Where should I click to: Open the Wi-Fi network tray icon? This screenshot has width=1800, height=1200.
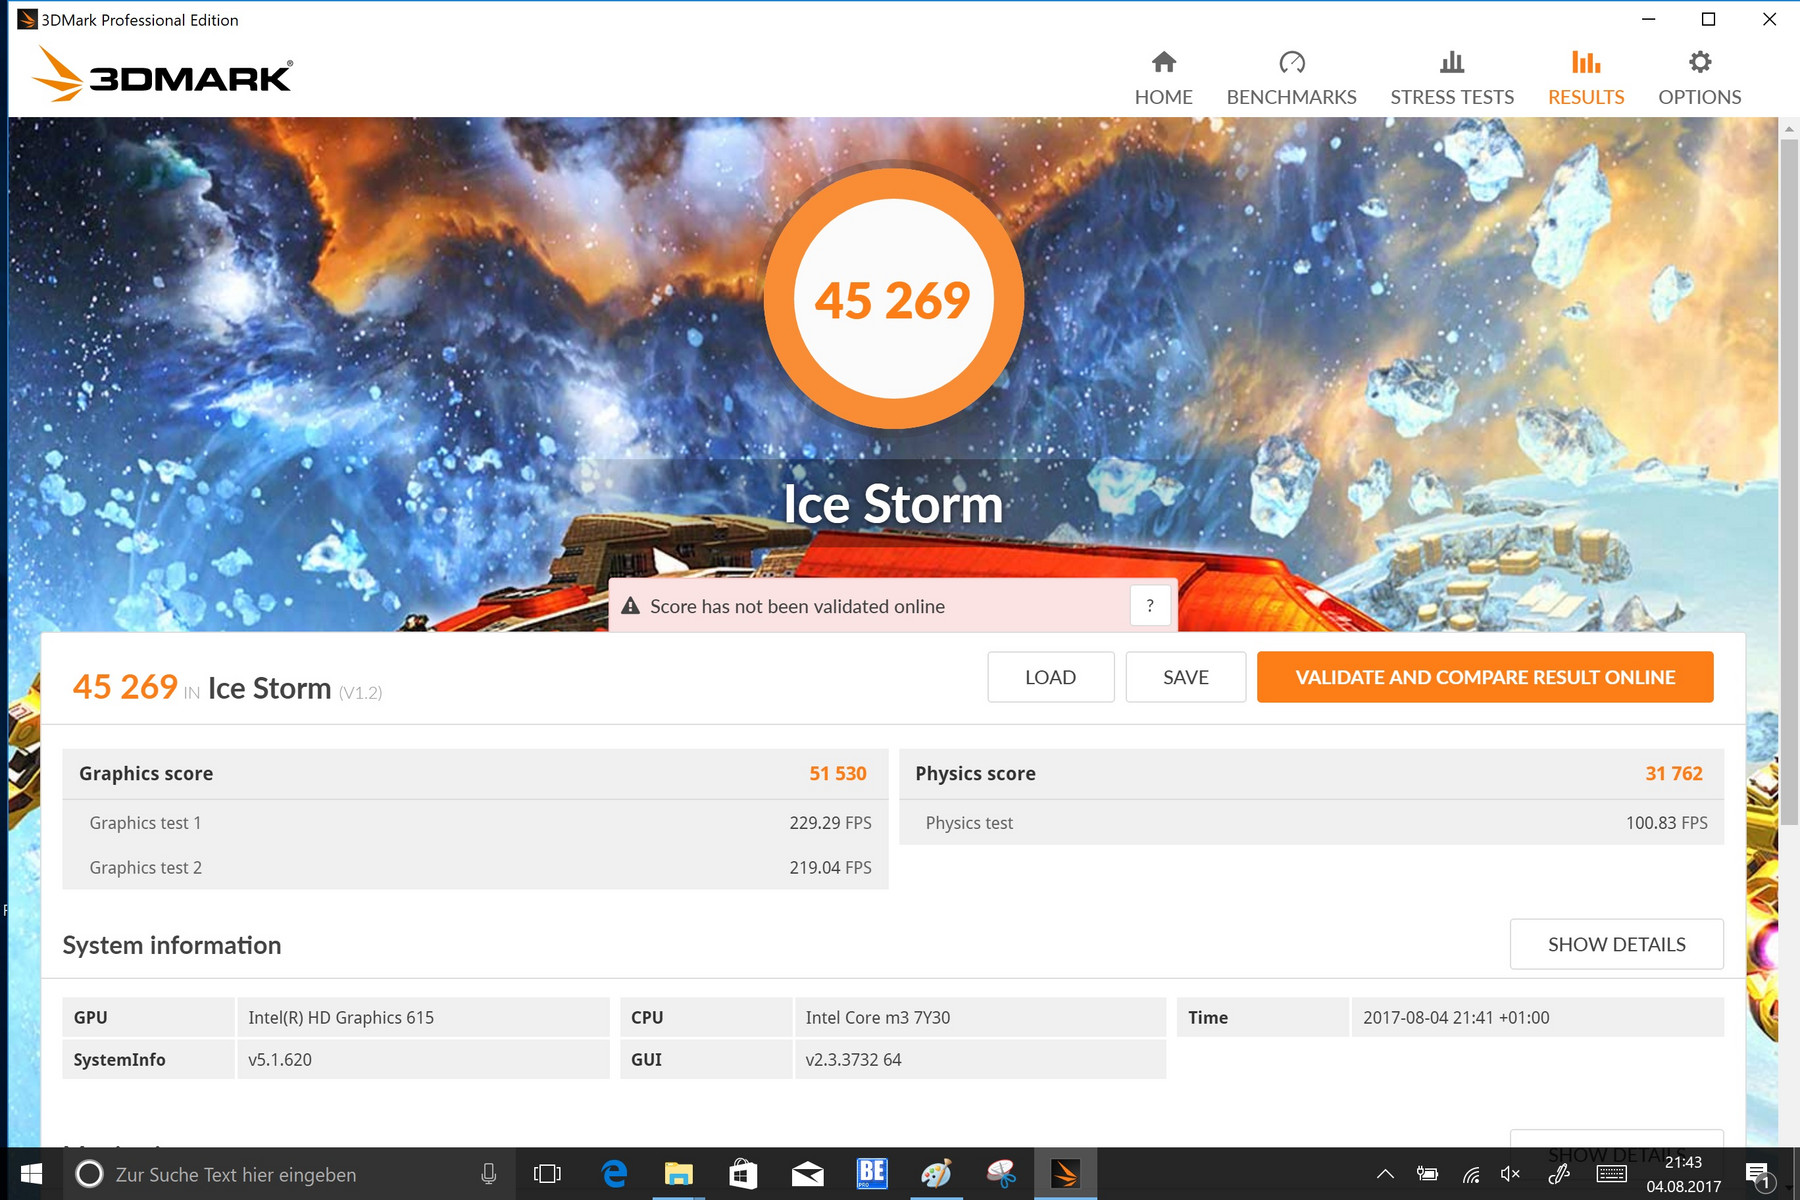point(1470,1175)
